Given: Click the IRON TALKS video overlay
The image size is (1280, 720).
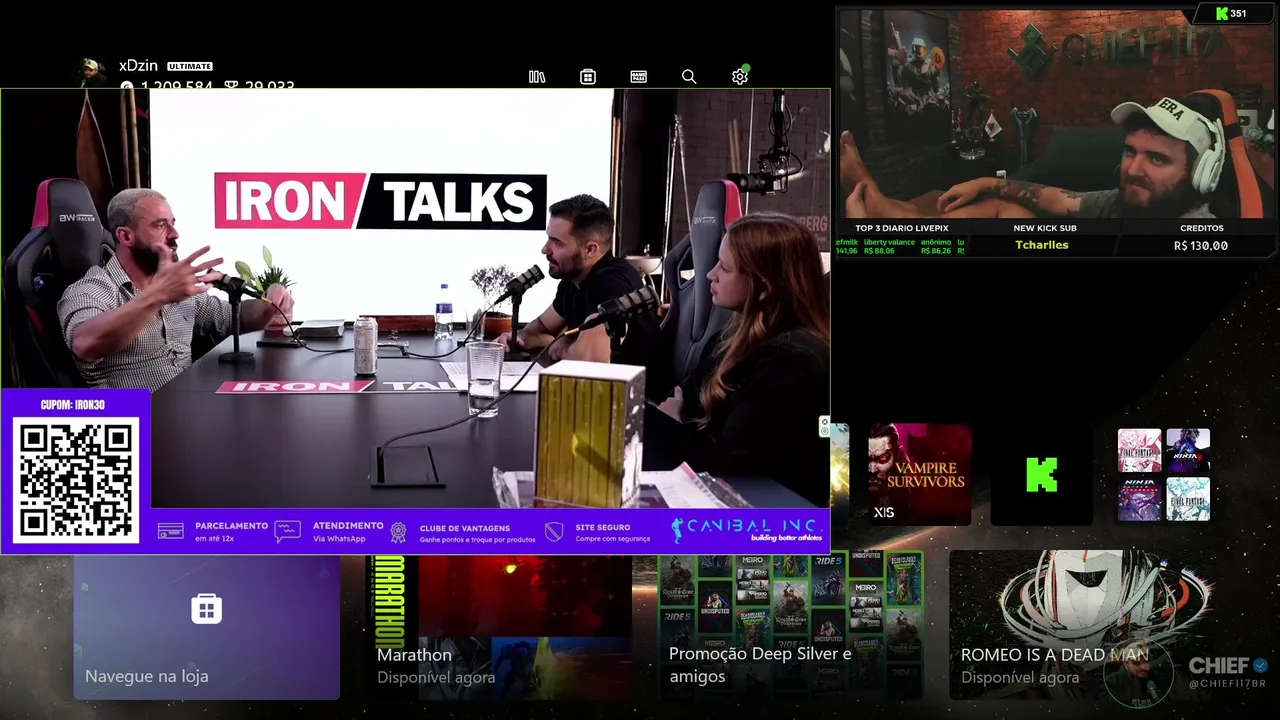Looking at the screenshot, I should 415,320.
